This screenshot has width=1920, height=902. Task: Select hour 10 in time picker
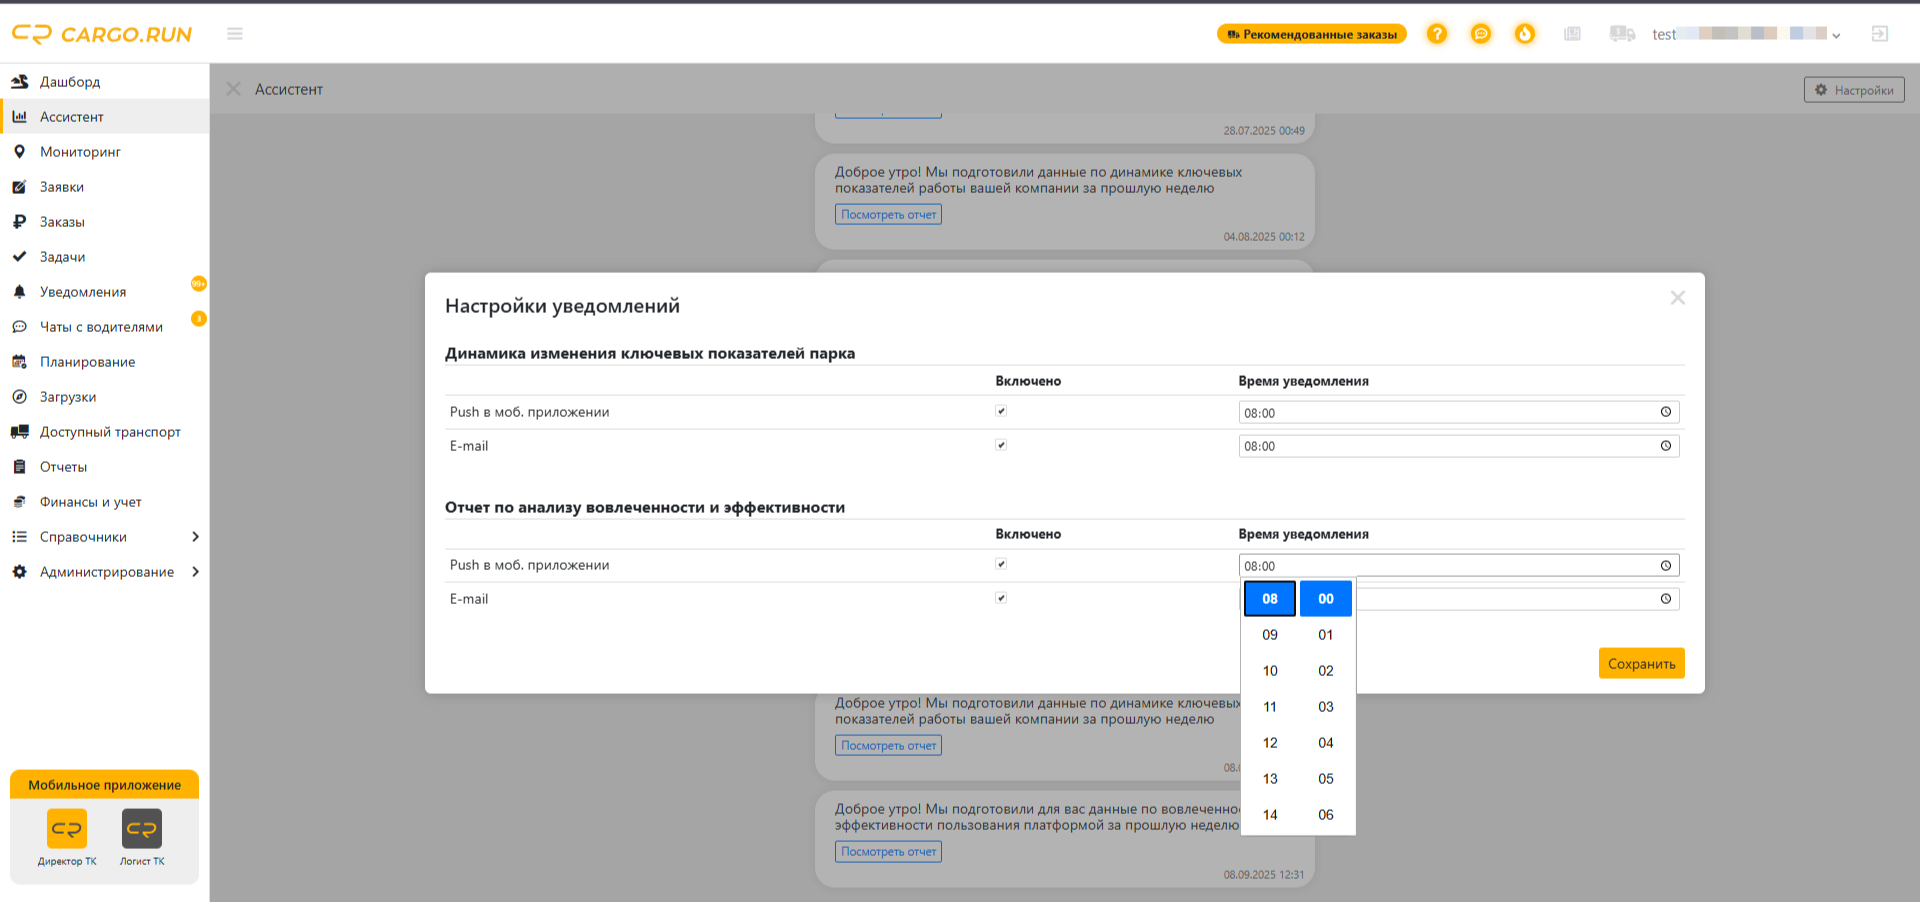tap(1270, 671)
